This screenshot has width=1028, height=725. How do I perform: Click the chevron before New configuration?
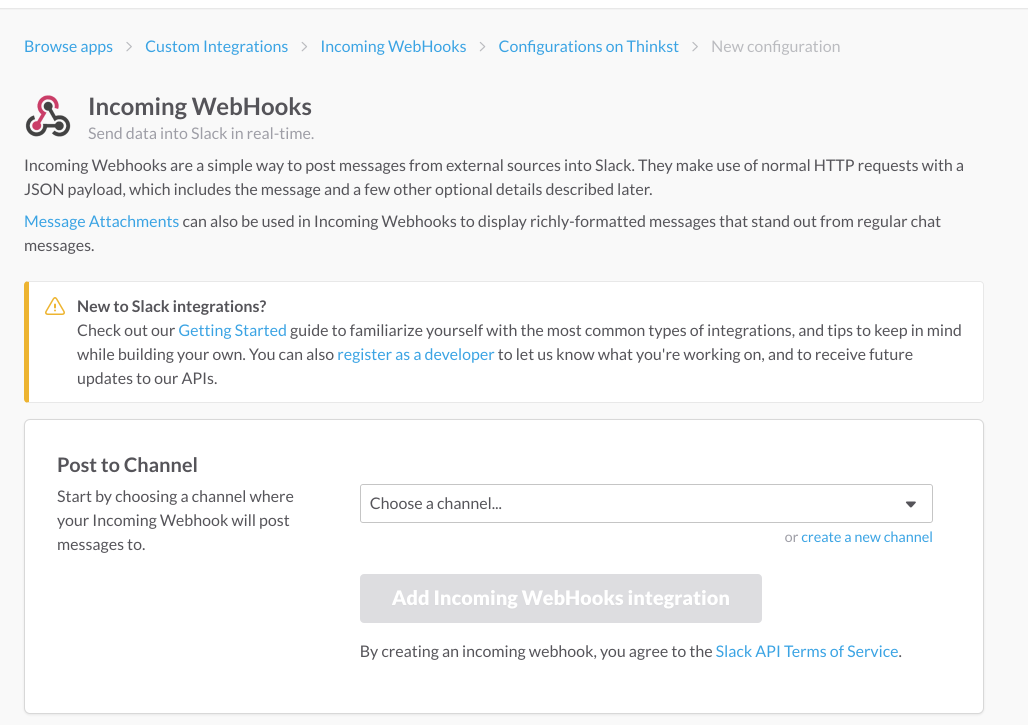coord(695,47)
